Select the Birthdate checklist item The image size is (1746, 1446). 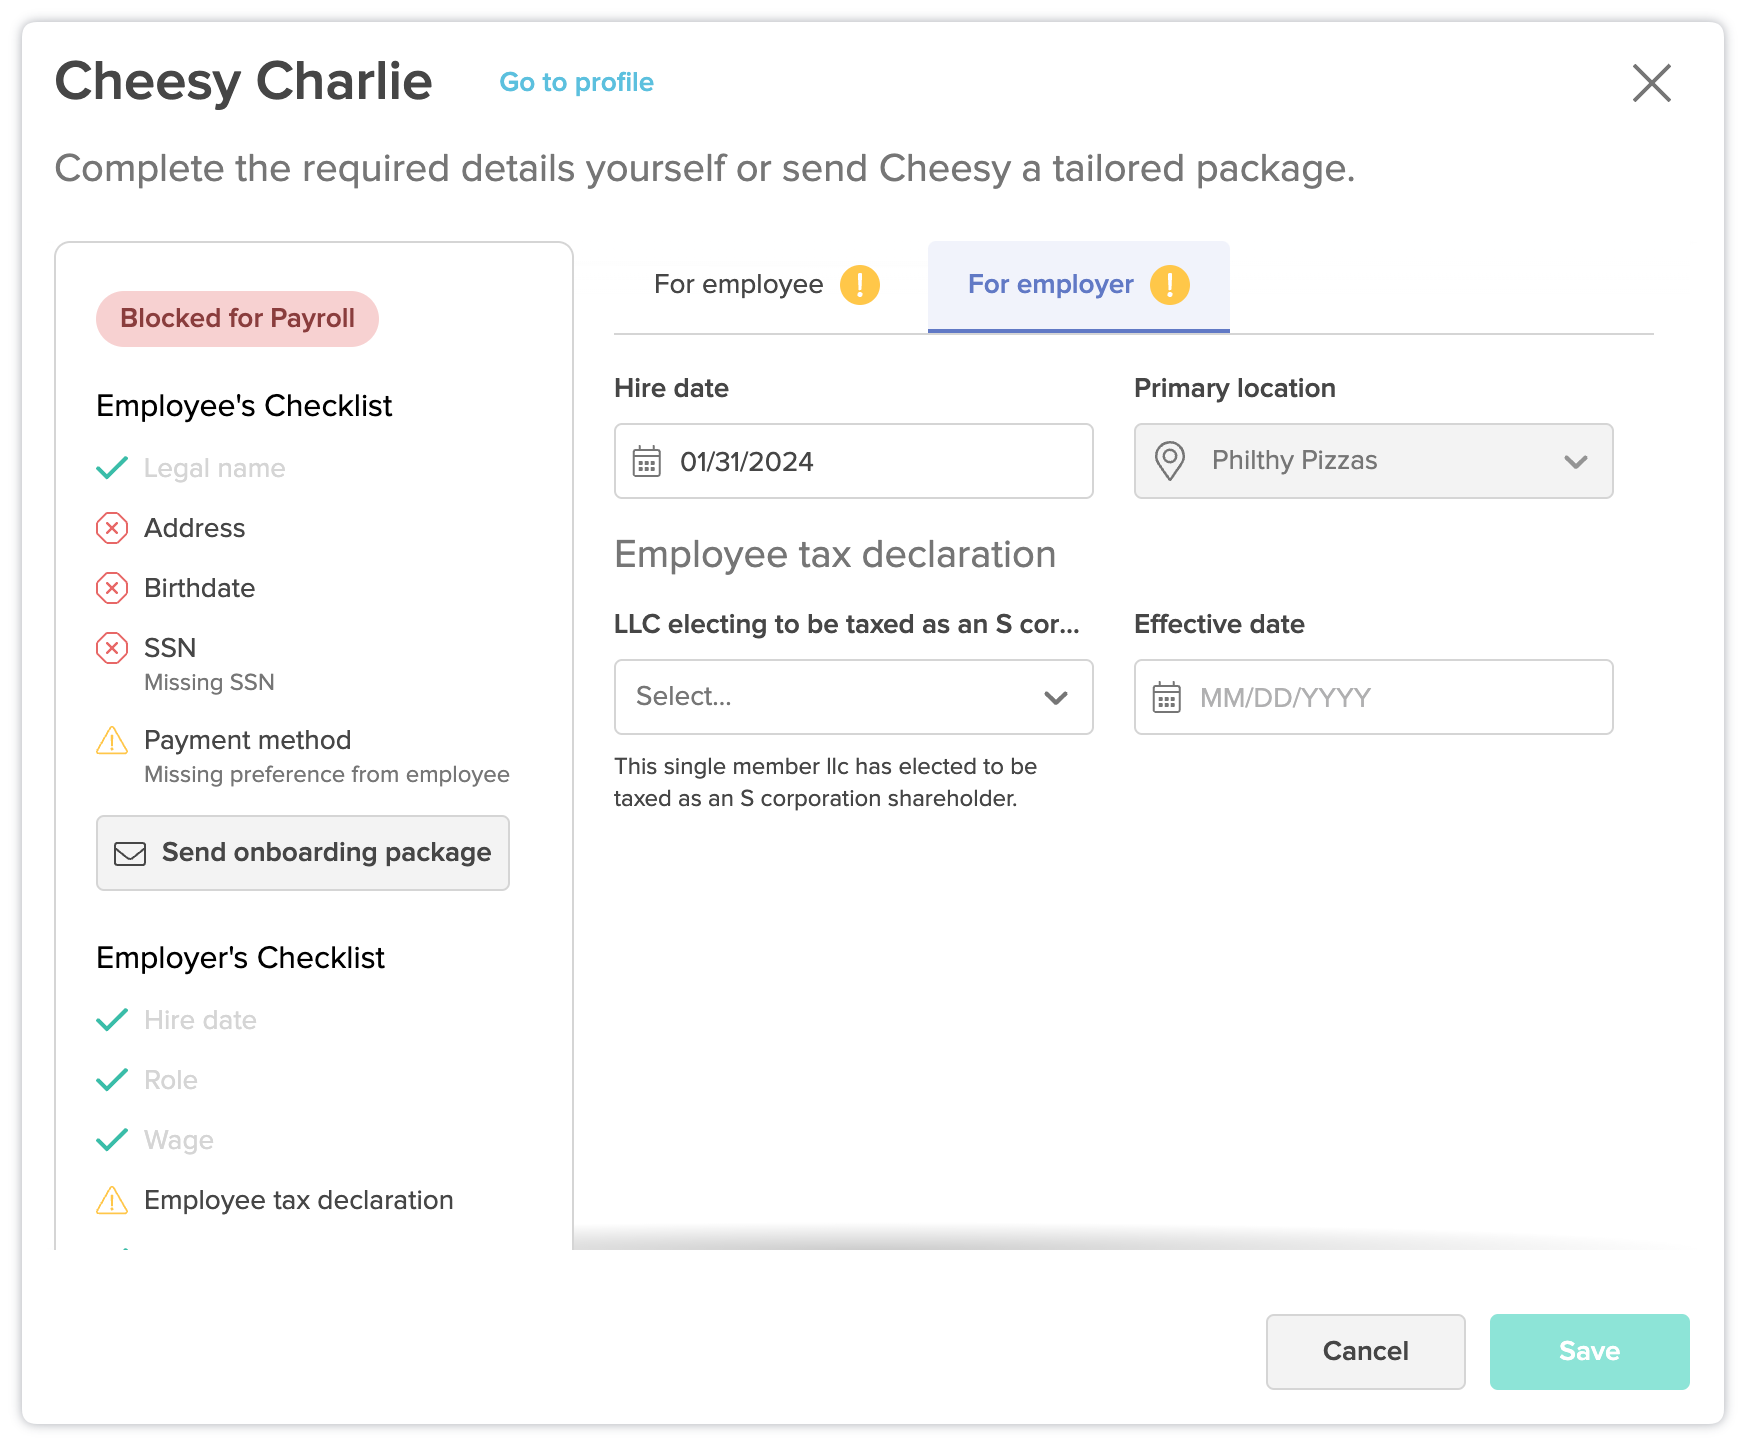pos(199,588)
